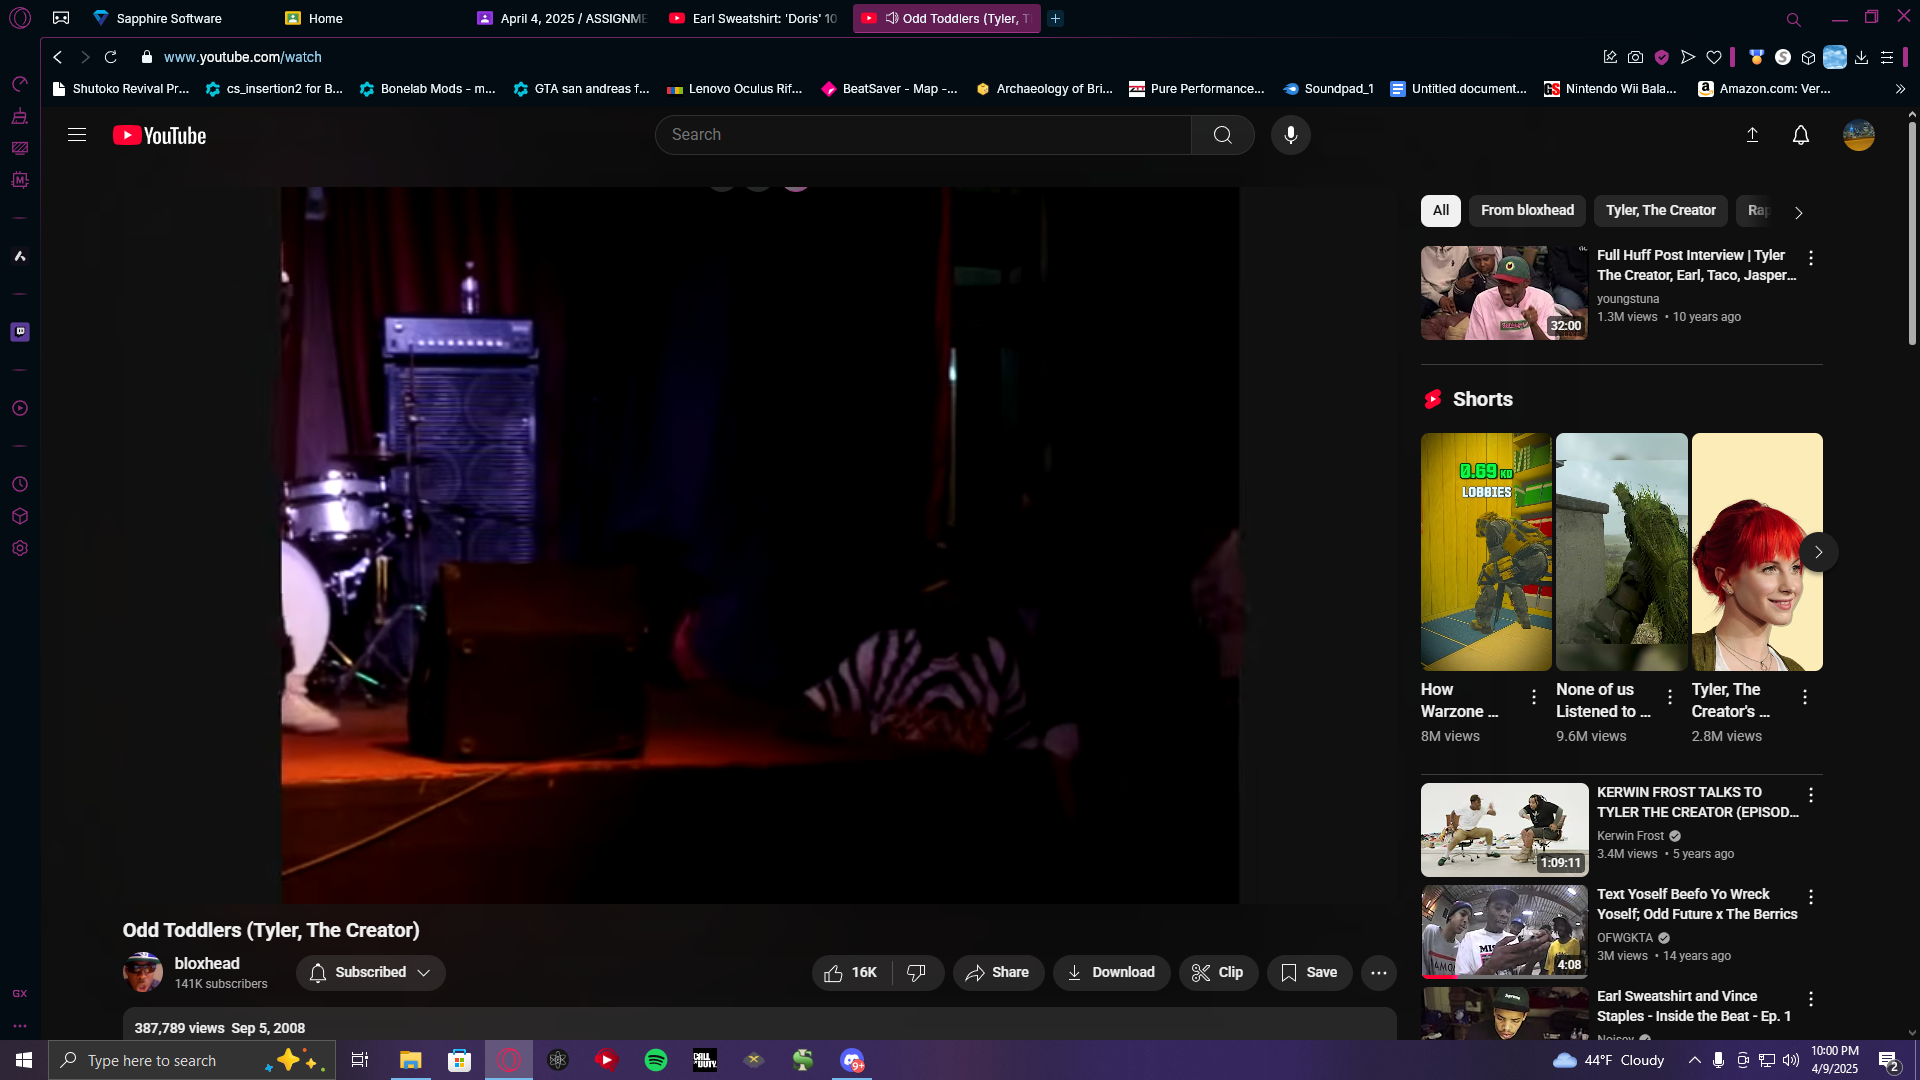Open Discord from the Windows taskbar
Image resolution: width=1920 pixels, height=1080 pixels.
click(x=852, y=1060)
